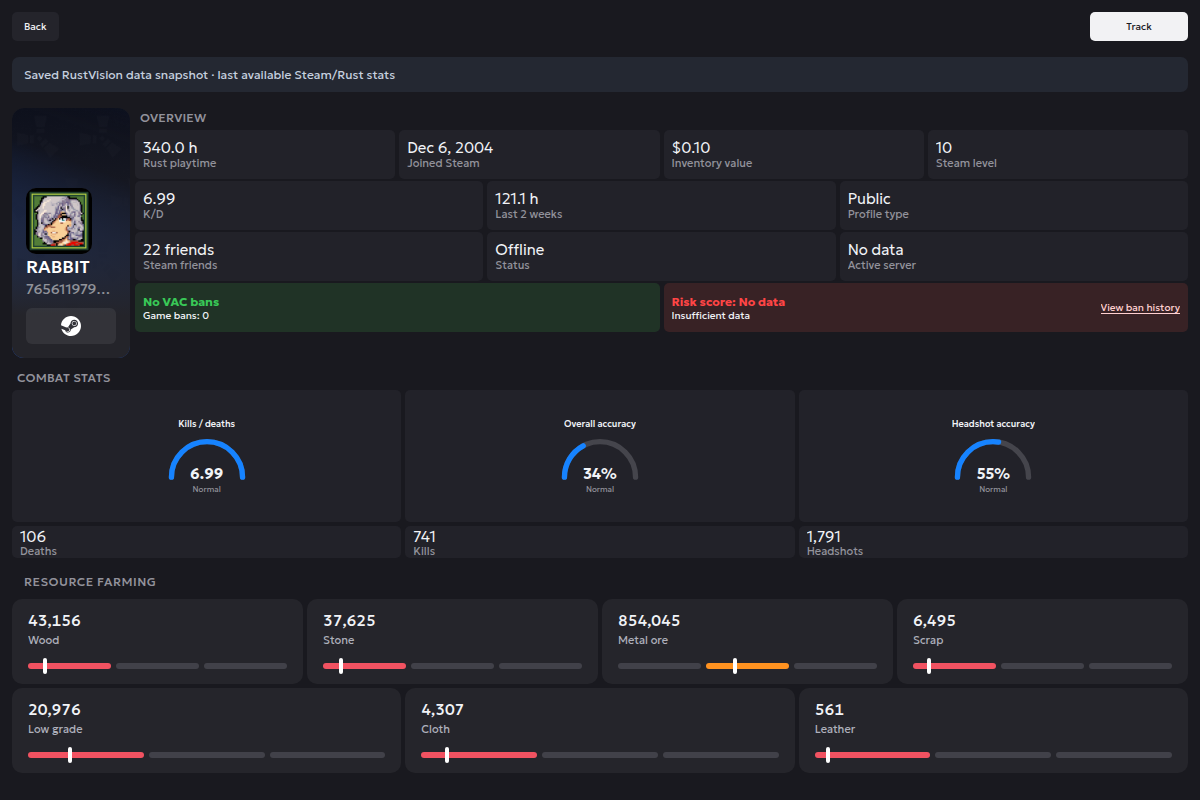Click the Offline status value
Viewport: 1200px width, 800px height.
pyautogui.click(x=520, y=250)
